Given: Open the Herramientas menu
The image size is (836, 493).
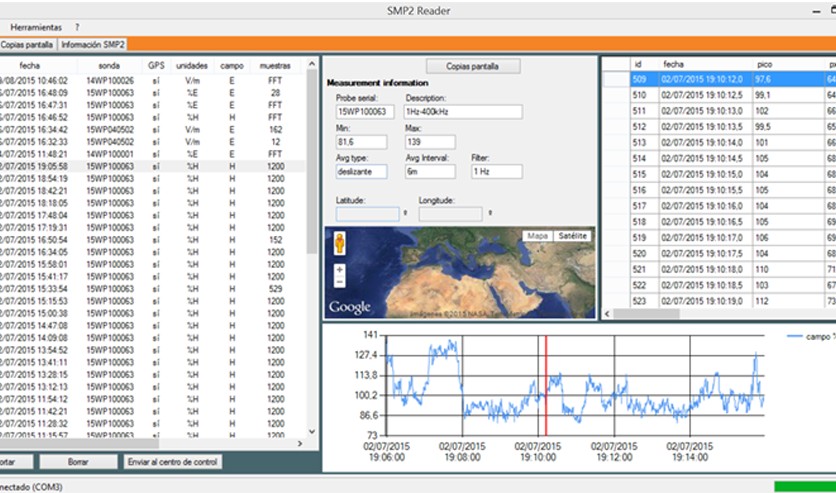Looking at the screenshot, I should click(x=35, y=26).
